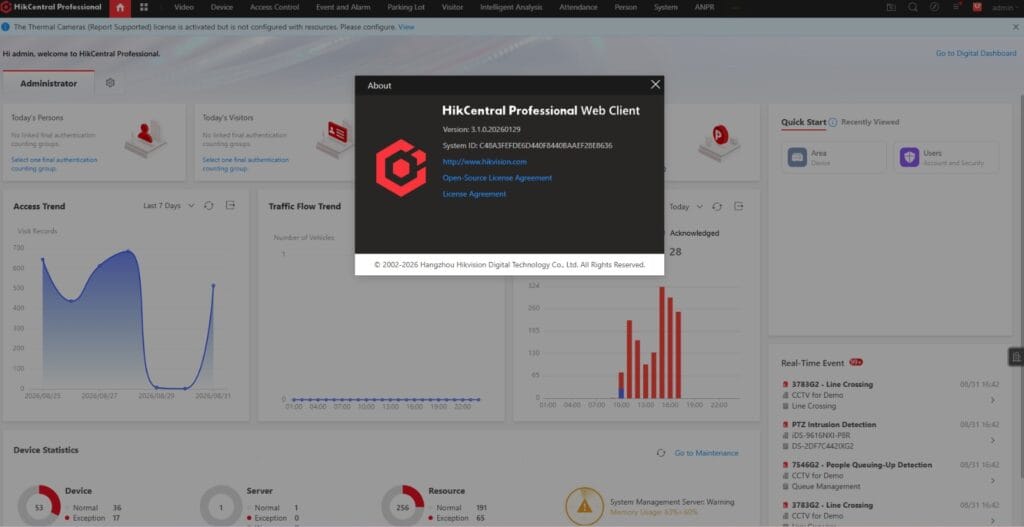Expand the first 3783G2 Line Crossing event
Viewport: 1024px width, 527px height.
pos(993,400)
